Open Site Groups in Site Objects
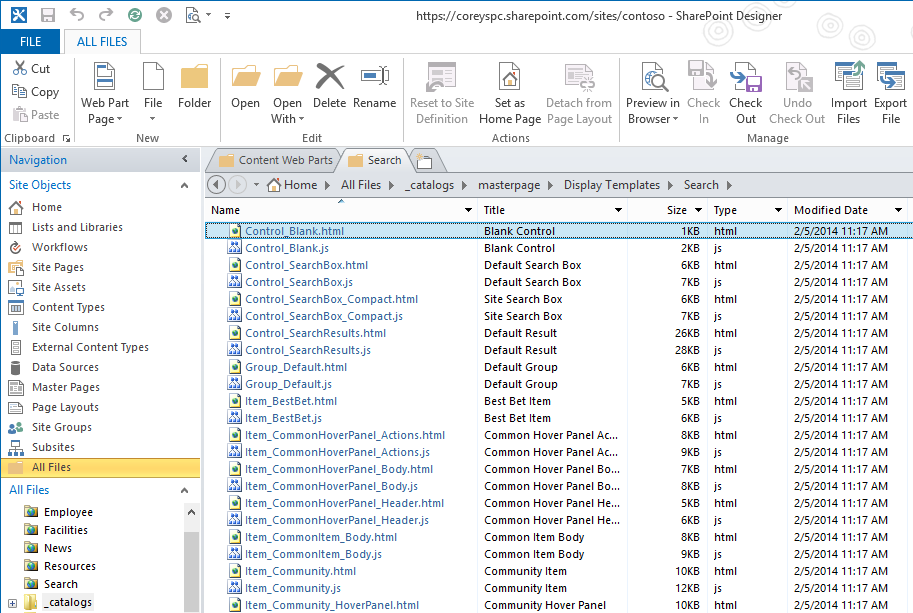Screen dimensions: 913x613 click(62, 427)
